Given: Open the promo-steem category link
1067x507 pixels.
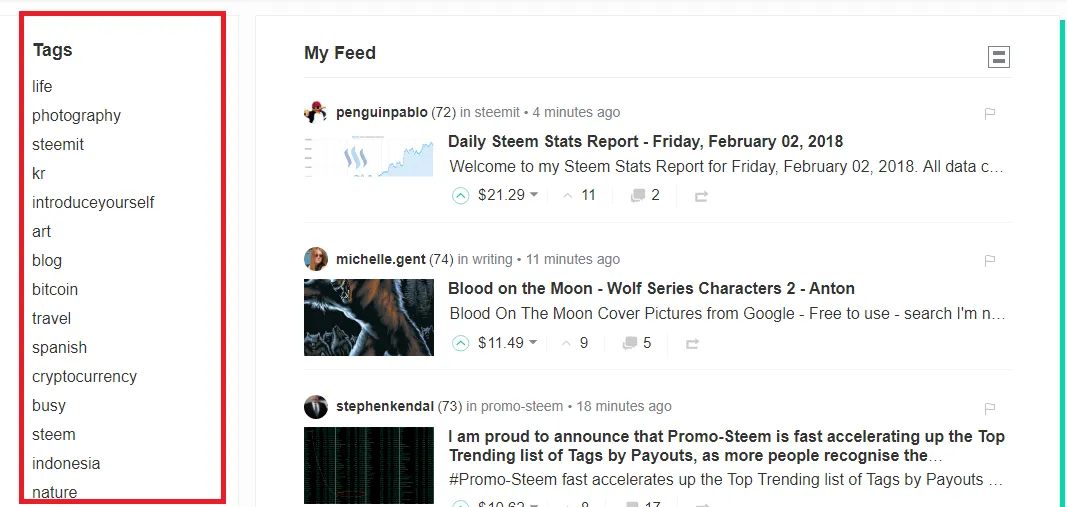Looking at the screenshot, I should tap(521, 407).
